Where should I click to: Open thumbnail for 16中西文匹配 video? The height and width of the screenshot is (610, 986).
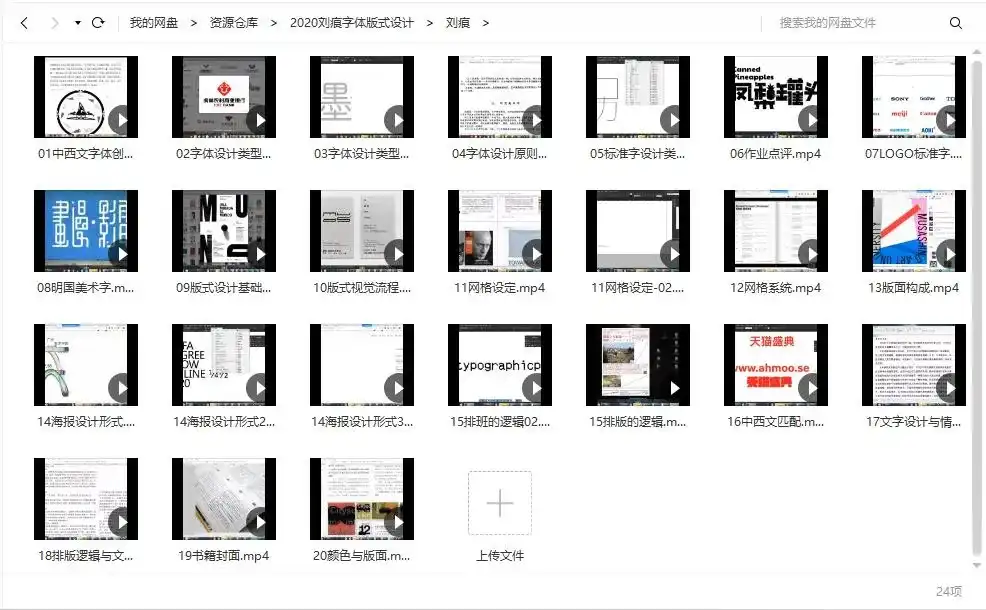774,366
